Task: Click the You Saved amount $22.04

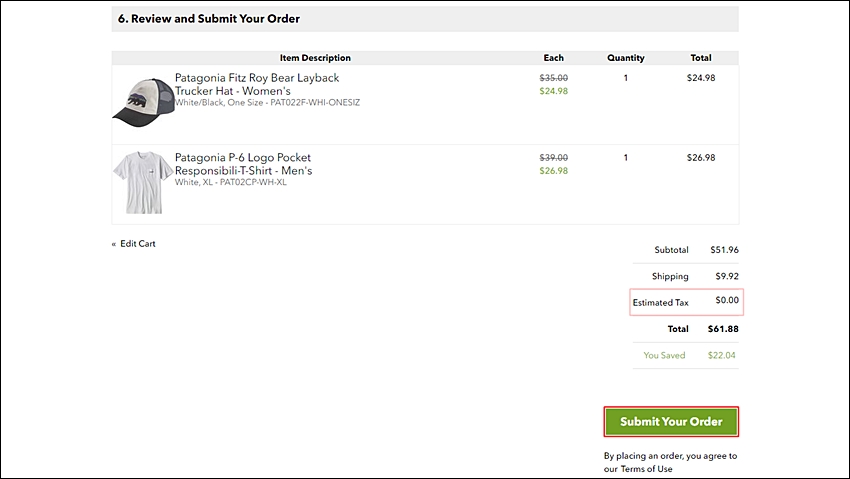Action: click(x=722, y=355)
